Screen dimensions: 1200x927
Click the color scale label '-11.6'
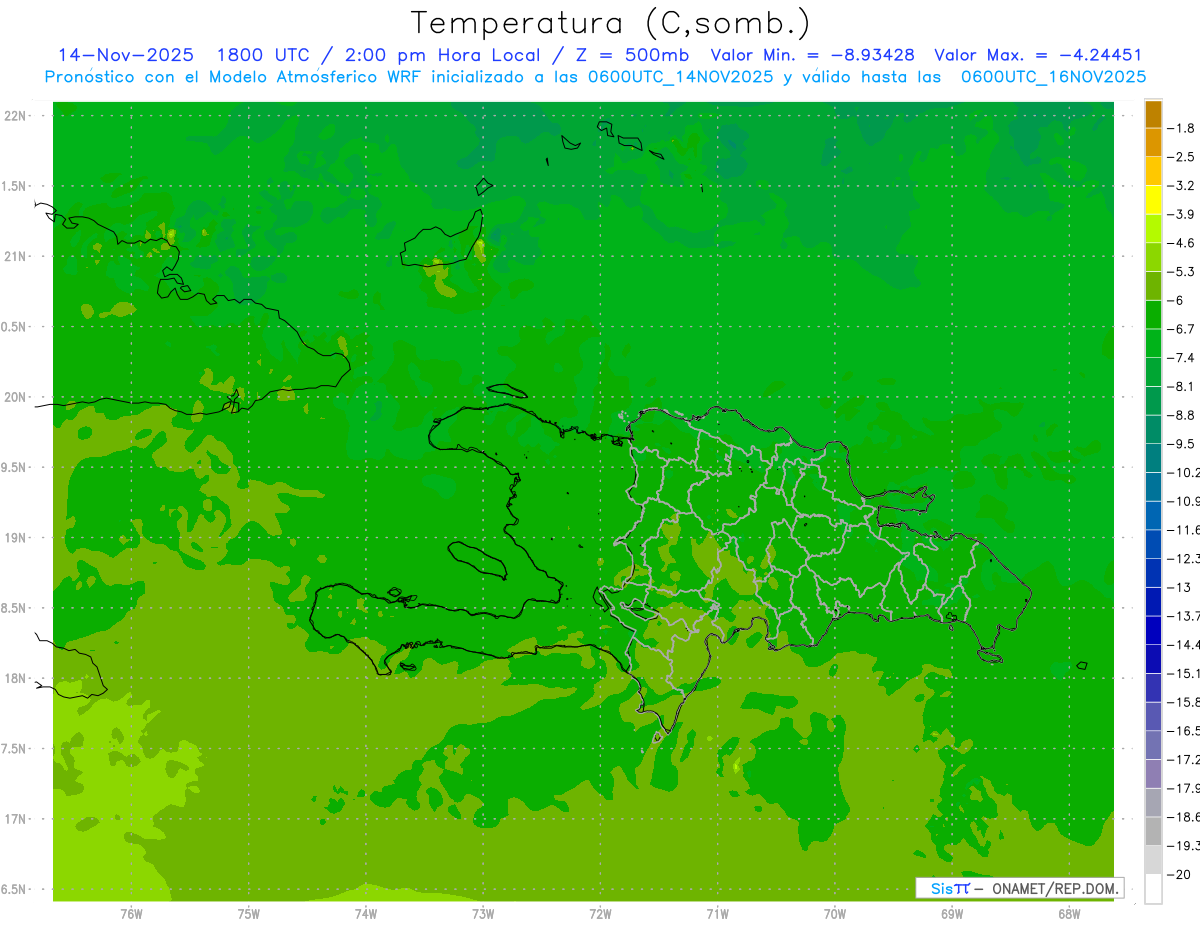pyautogui.click(x=1185, y=530)
